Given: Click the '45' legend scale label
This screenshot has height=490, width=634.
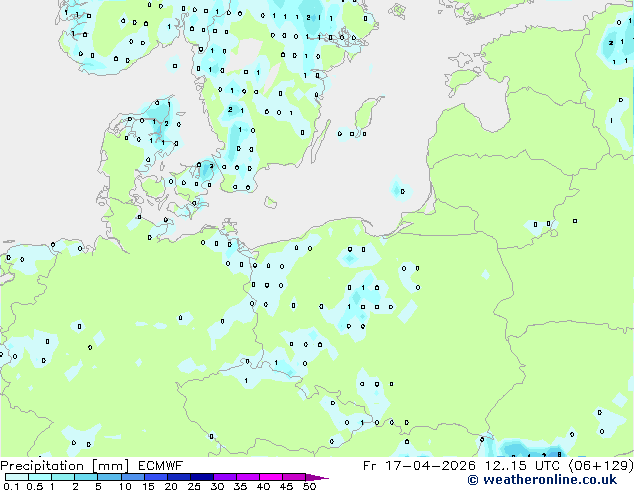Looking at the screenshot, I should [286, 486].
